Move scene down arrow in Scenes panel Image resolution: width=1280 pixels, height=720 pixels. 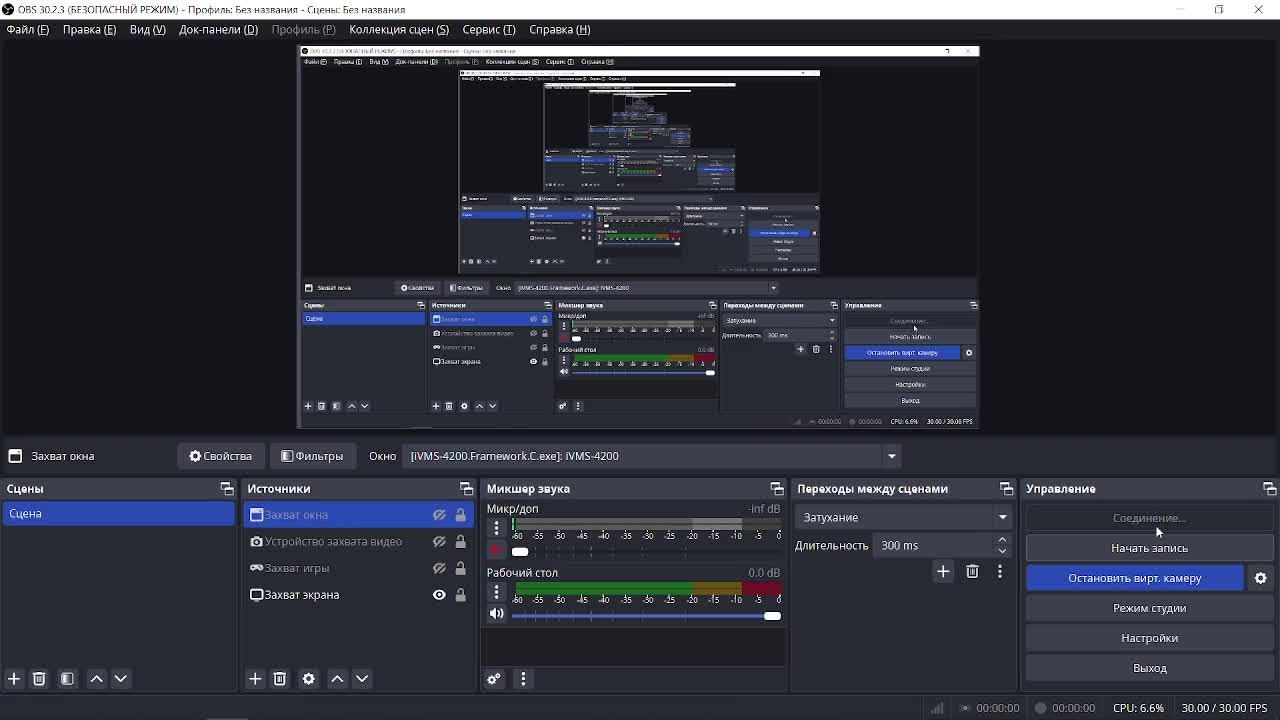pos(121,679)
